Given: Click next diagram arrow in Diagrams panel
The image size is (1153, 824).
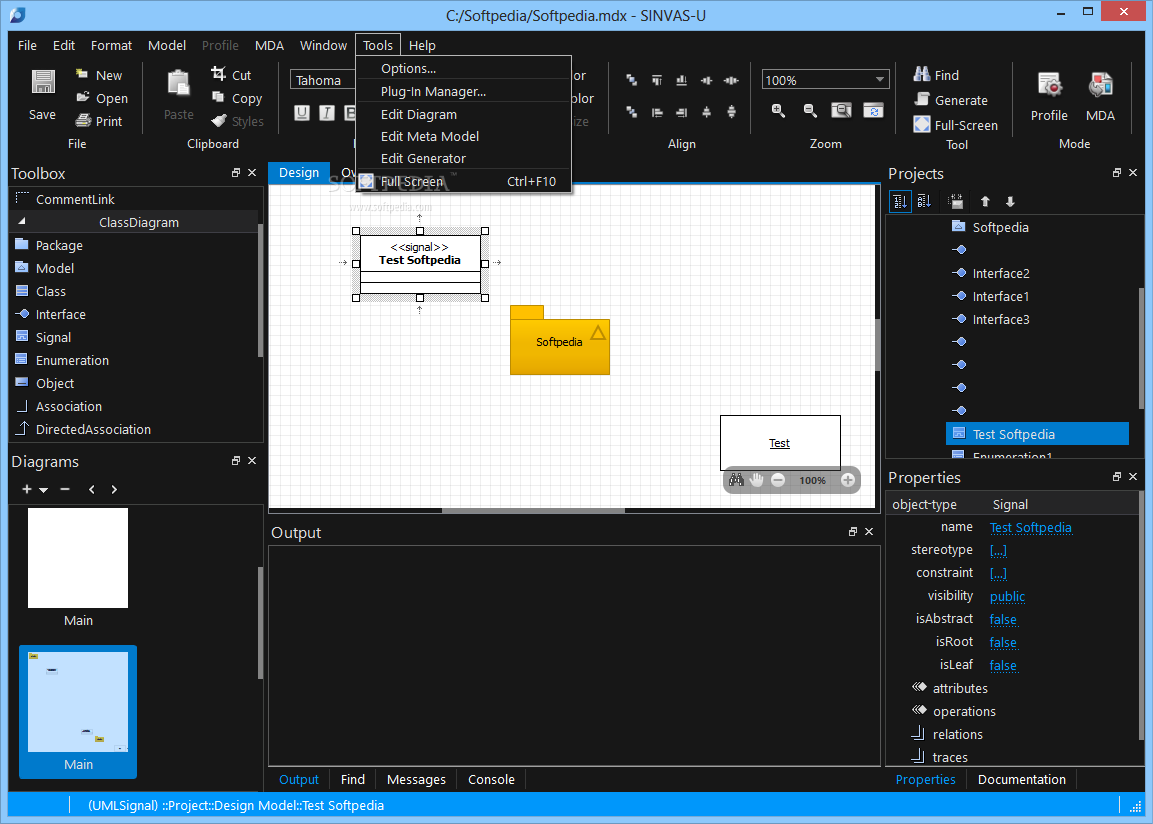Looking at the screenshot, I should 114,490.
